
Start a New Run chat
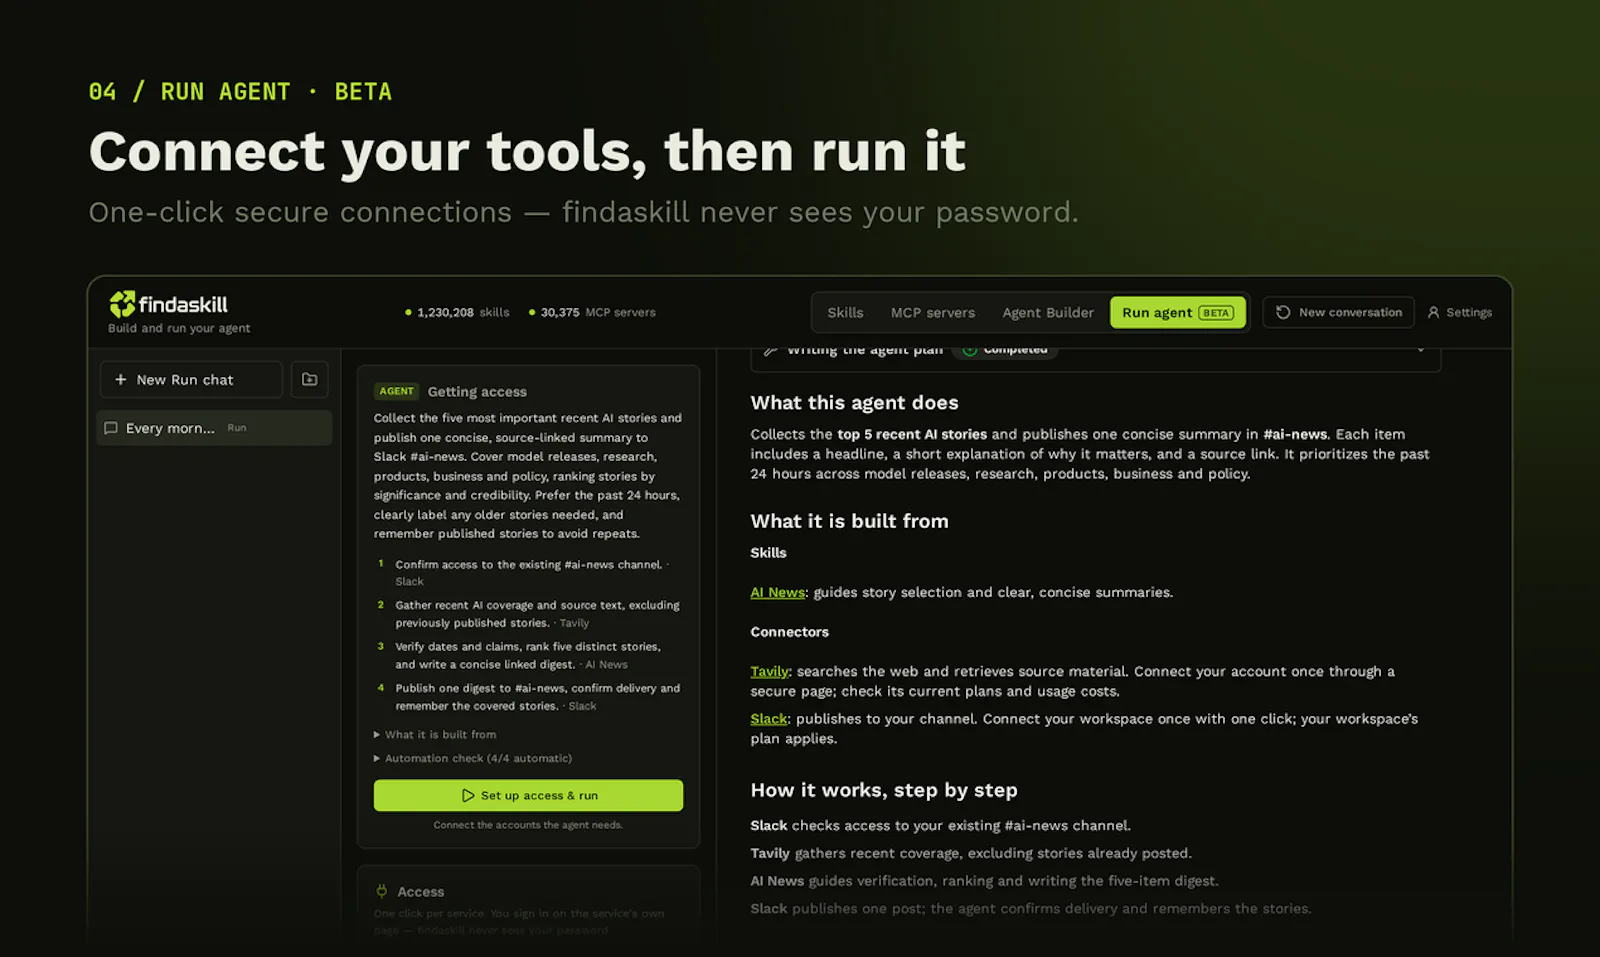[x=191, y=380]
